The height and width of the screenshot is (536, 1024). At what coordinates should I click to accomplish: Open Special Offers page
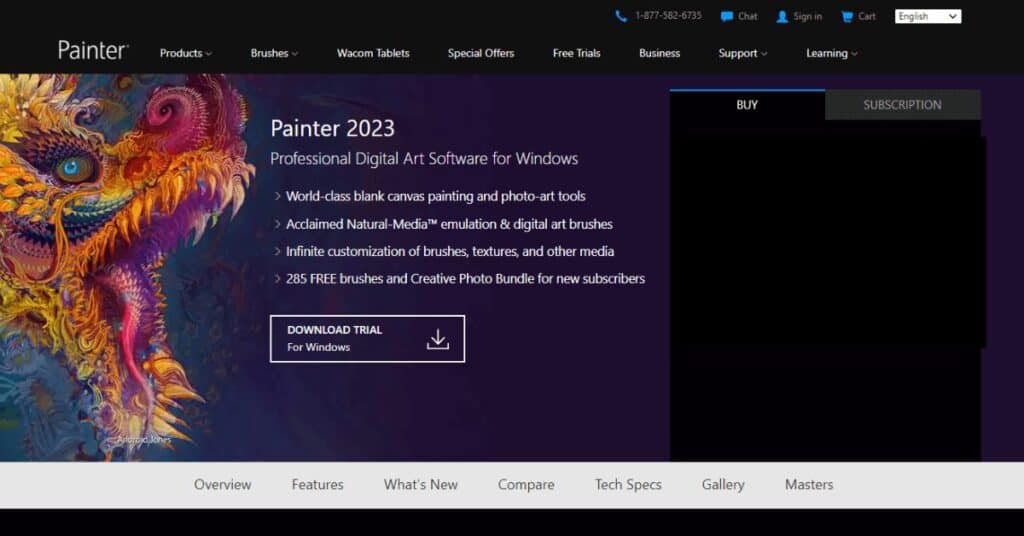(481, 54)
